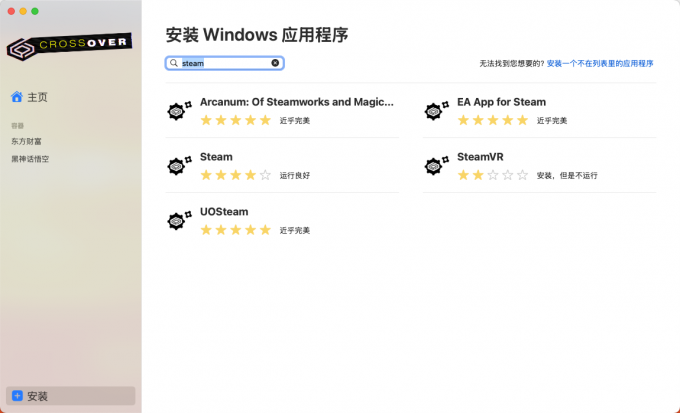Screen dimensions: 680x413
Task: Click the UOSteam star rating
Action: click(x=235, y=230)
